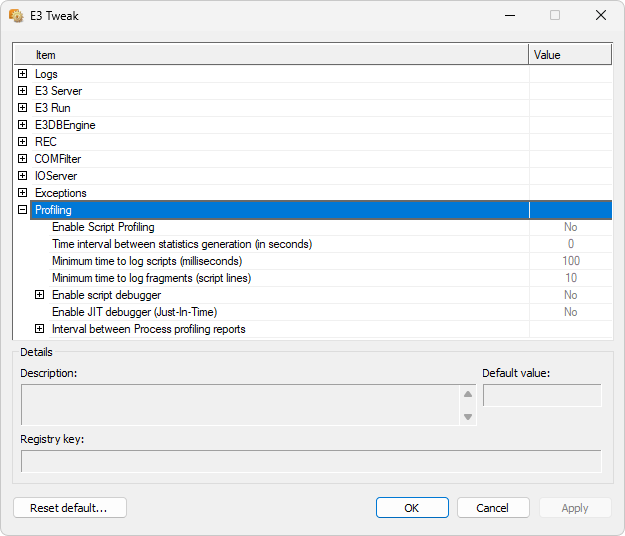Click the Default value field
The image size is (625, 536).
click(542, 395)
